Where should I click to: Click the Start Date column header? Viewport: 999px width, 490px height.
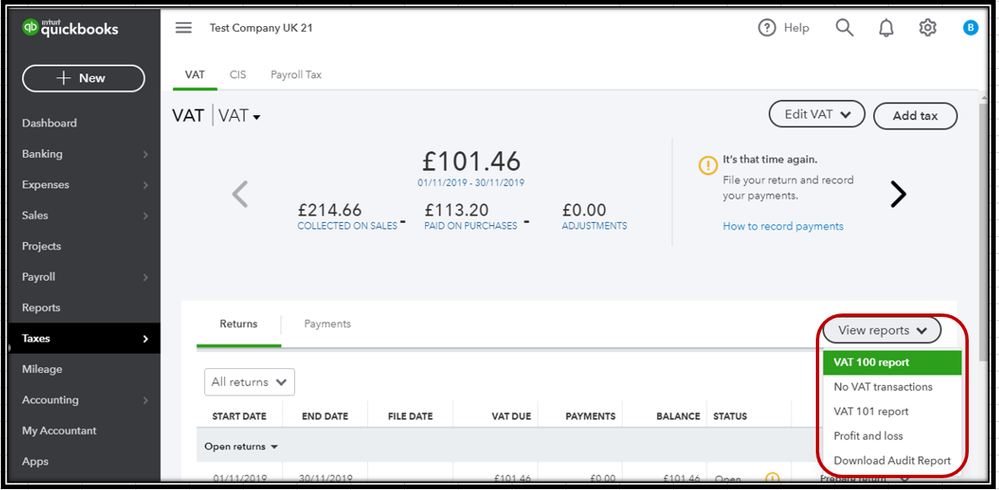239,416
